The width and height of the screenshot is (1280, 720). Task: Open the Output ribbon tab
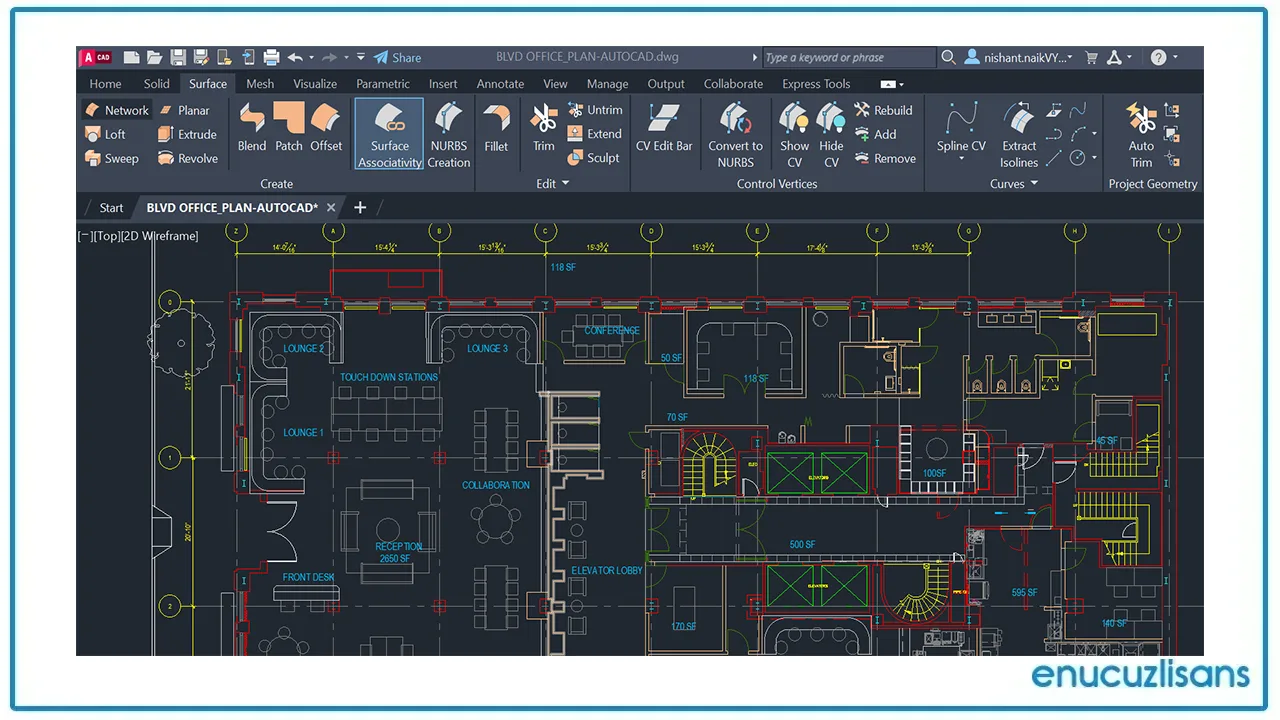coord(666,84)
